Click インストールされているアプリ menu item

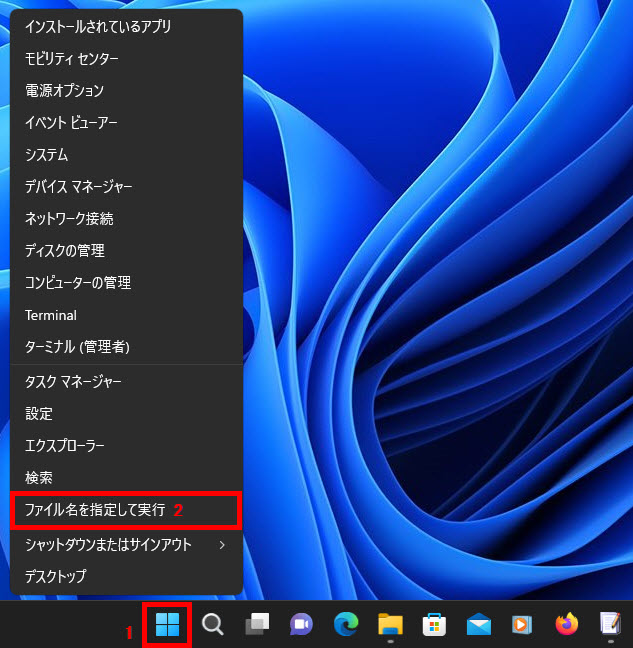pyautogui.click(x=98, y=26)
